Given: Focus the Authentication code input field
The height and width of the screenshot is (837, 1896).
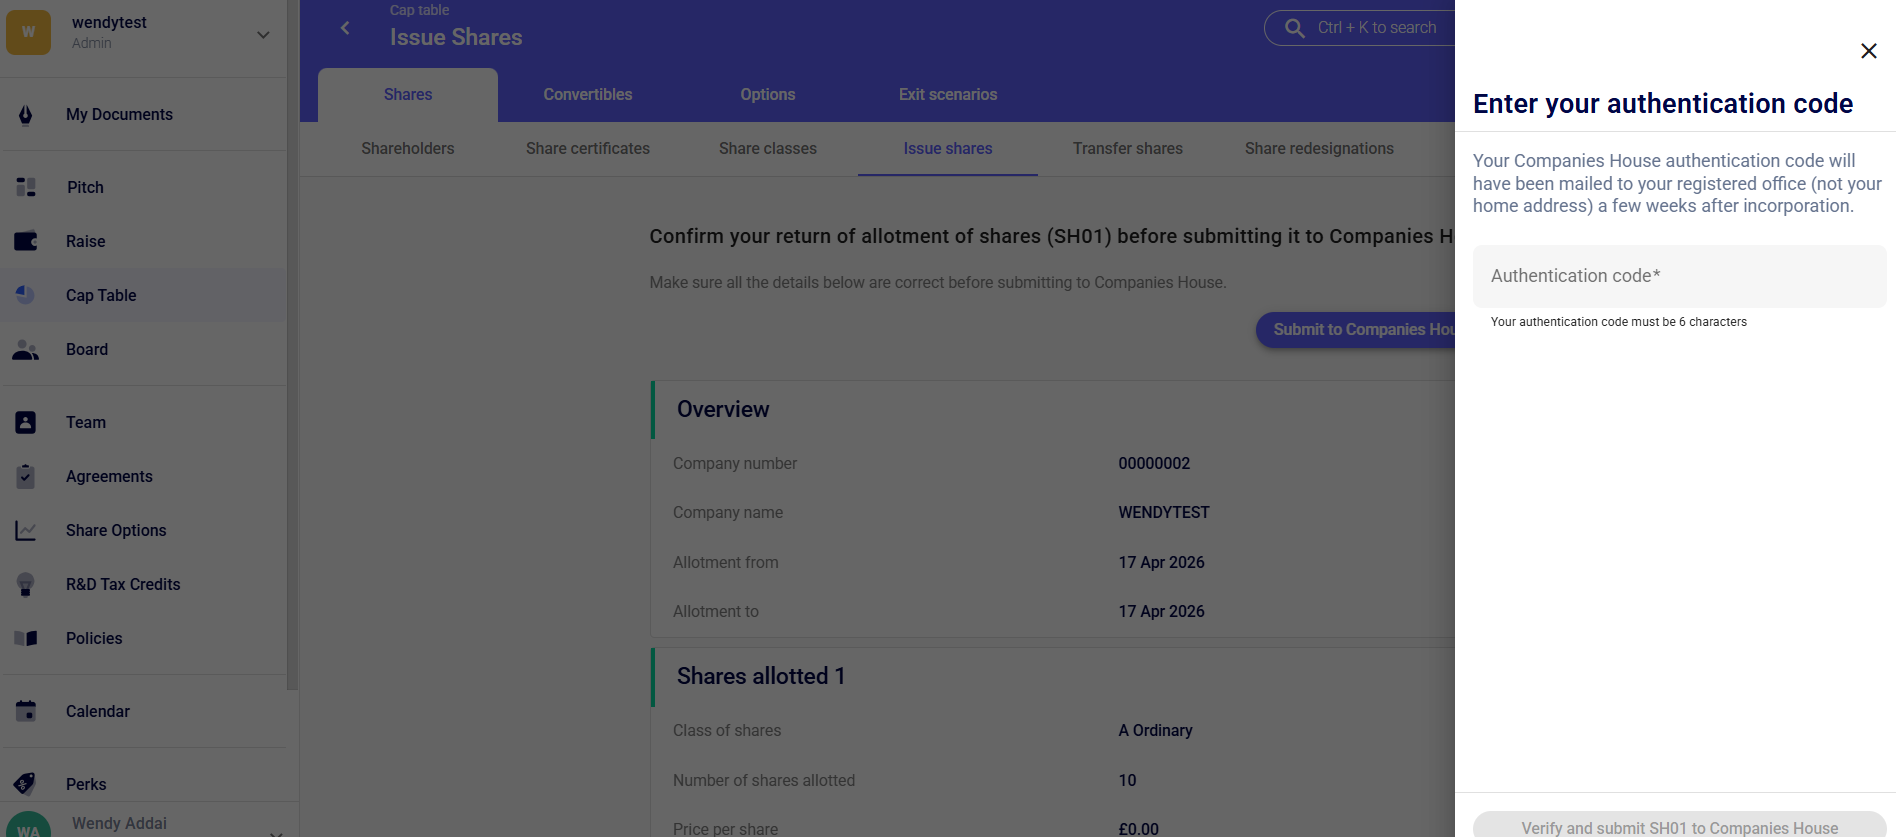Looking at the screenshot, I should 1679,277.
